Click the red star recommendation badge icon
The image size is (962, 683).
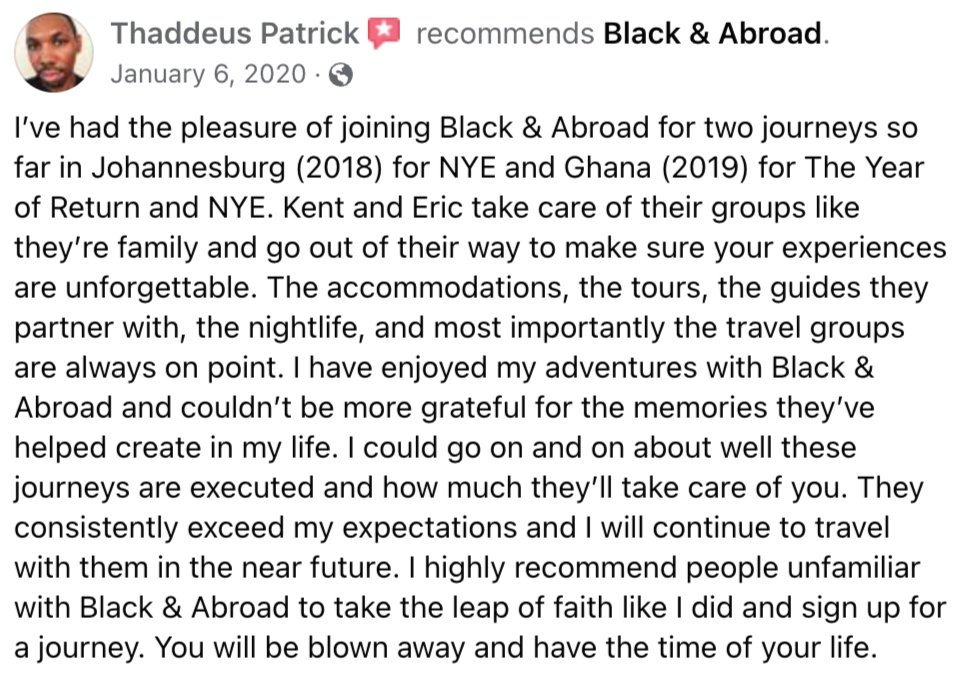click(383, 33)
